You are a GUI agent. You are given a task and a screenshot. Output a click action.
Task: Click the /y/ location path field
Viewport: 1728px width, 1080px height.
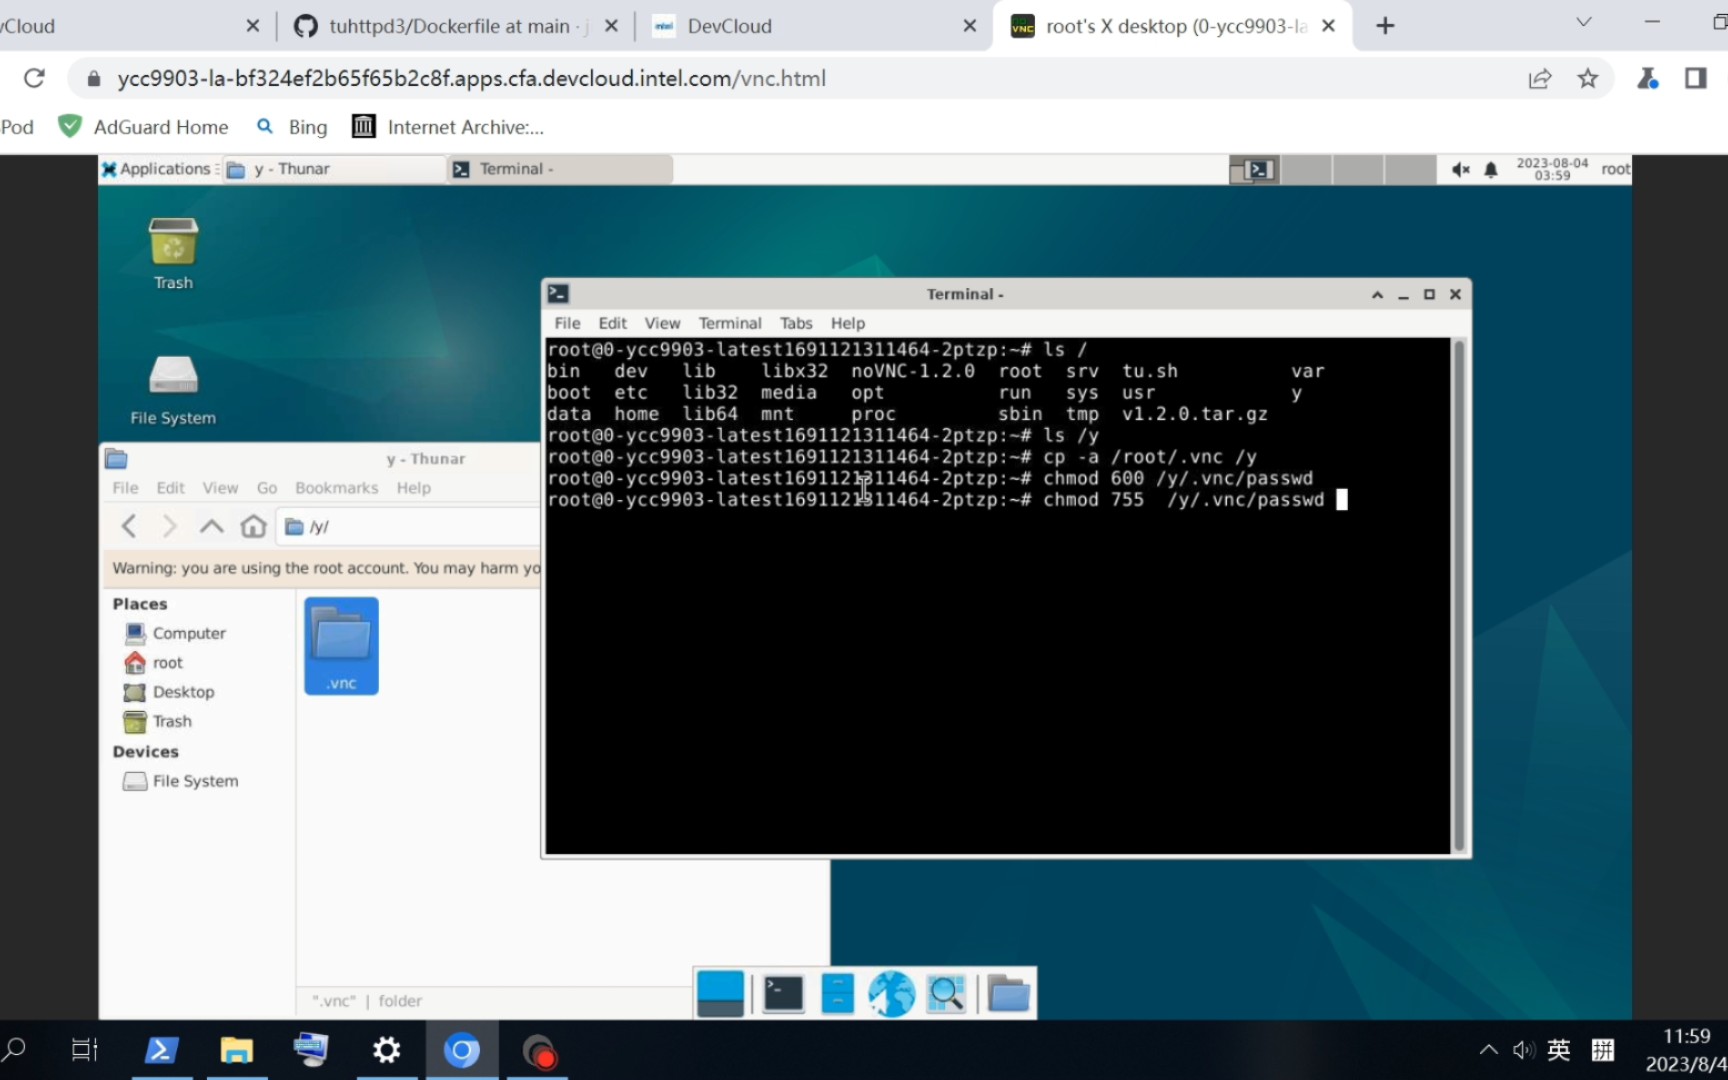click(410, 527)
